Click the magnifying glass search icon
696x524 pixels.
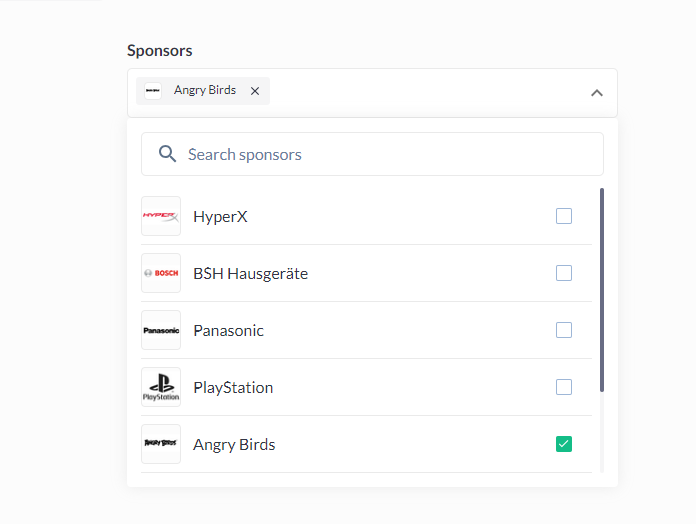tap(167, 154)
